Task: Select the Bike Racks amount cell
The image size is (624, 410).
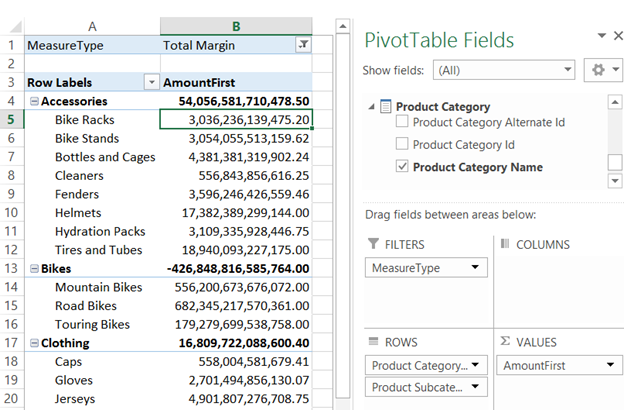Action: 236,120
